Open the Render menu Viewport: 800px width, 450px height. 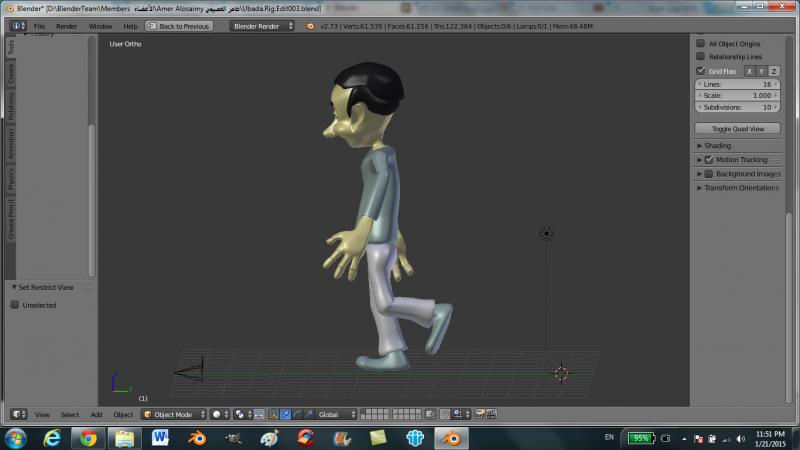(66, 26)
